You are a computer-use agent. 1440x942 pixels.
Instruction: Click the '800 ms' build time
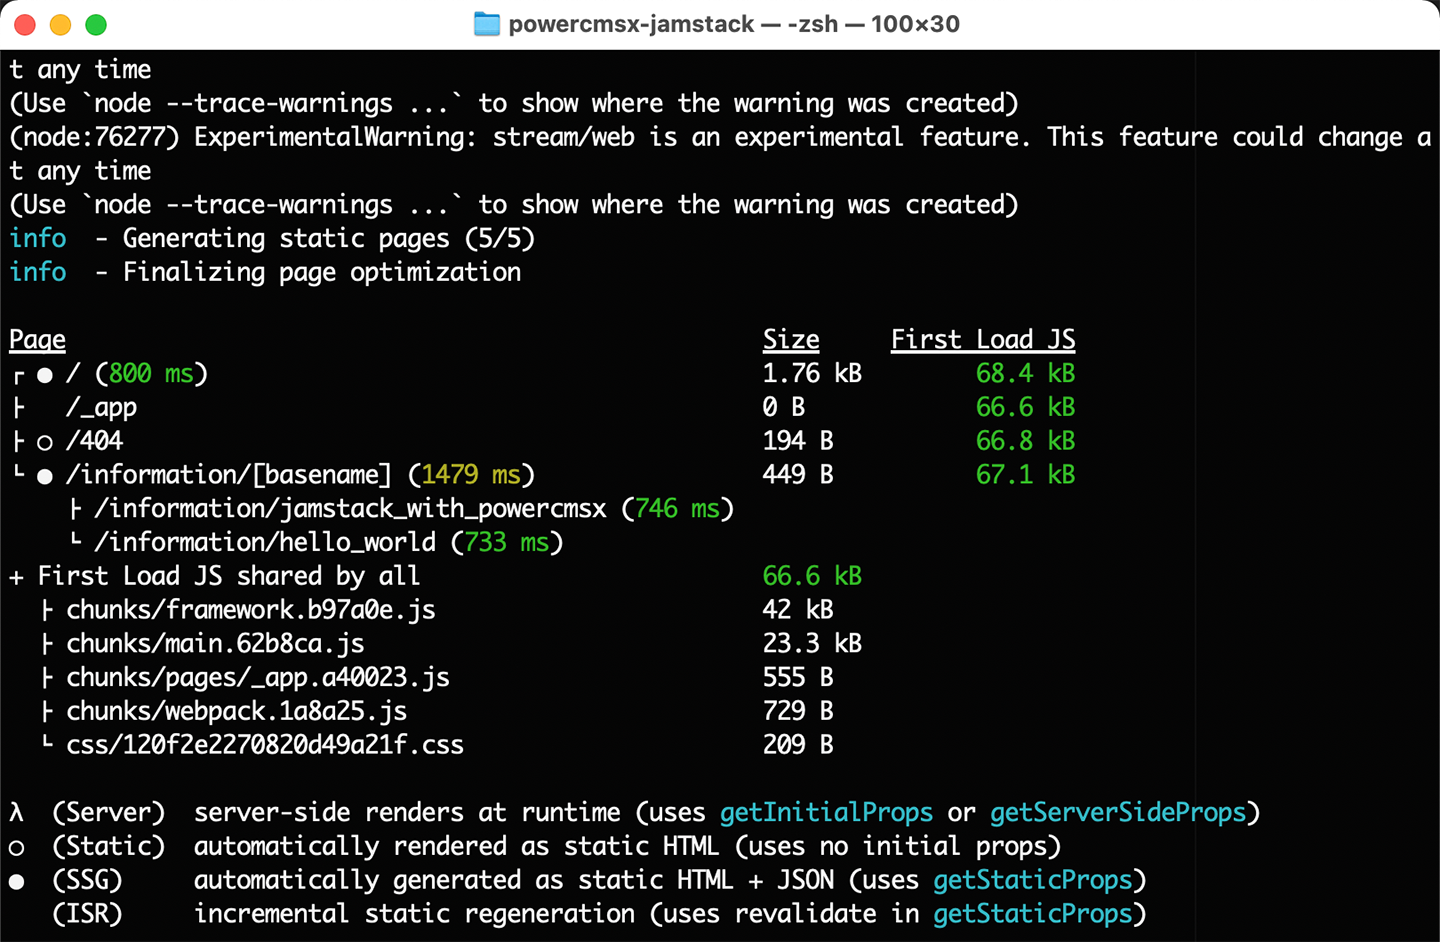151,374
